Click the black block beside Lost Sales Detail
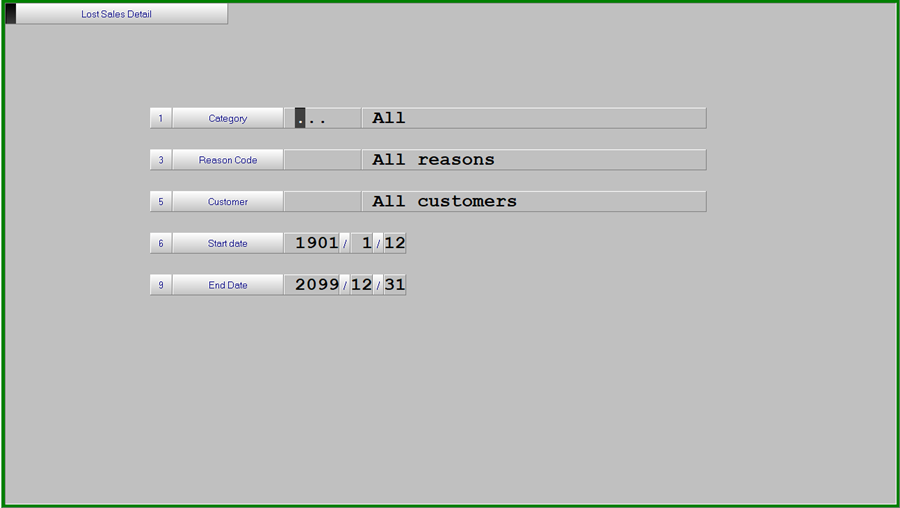This screenshot has height=508, width=900. coord(11,14)
